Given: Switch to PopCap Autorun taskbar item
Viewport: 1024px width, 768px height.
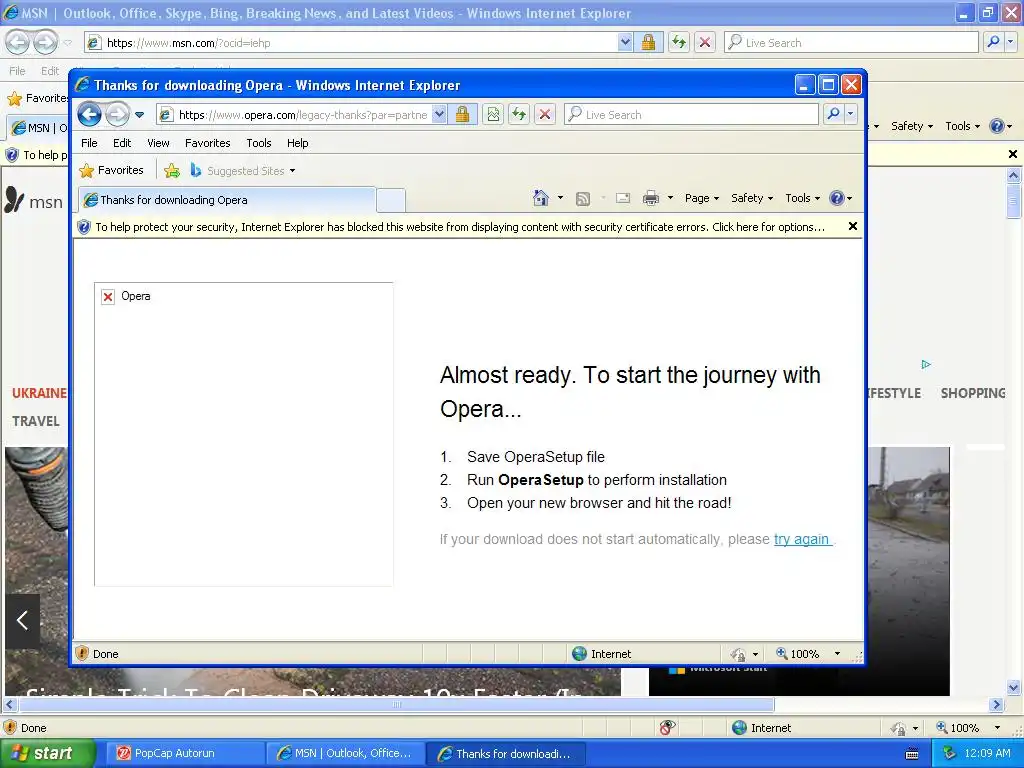Looking at the screenshot, I should pos(183,754).
